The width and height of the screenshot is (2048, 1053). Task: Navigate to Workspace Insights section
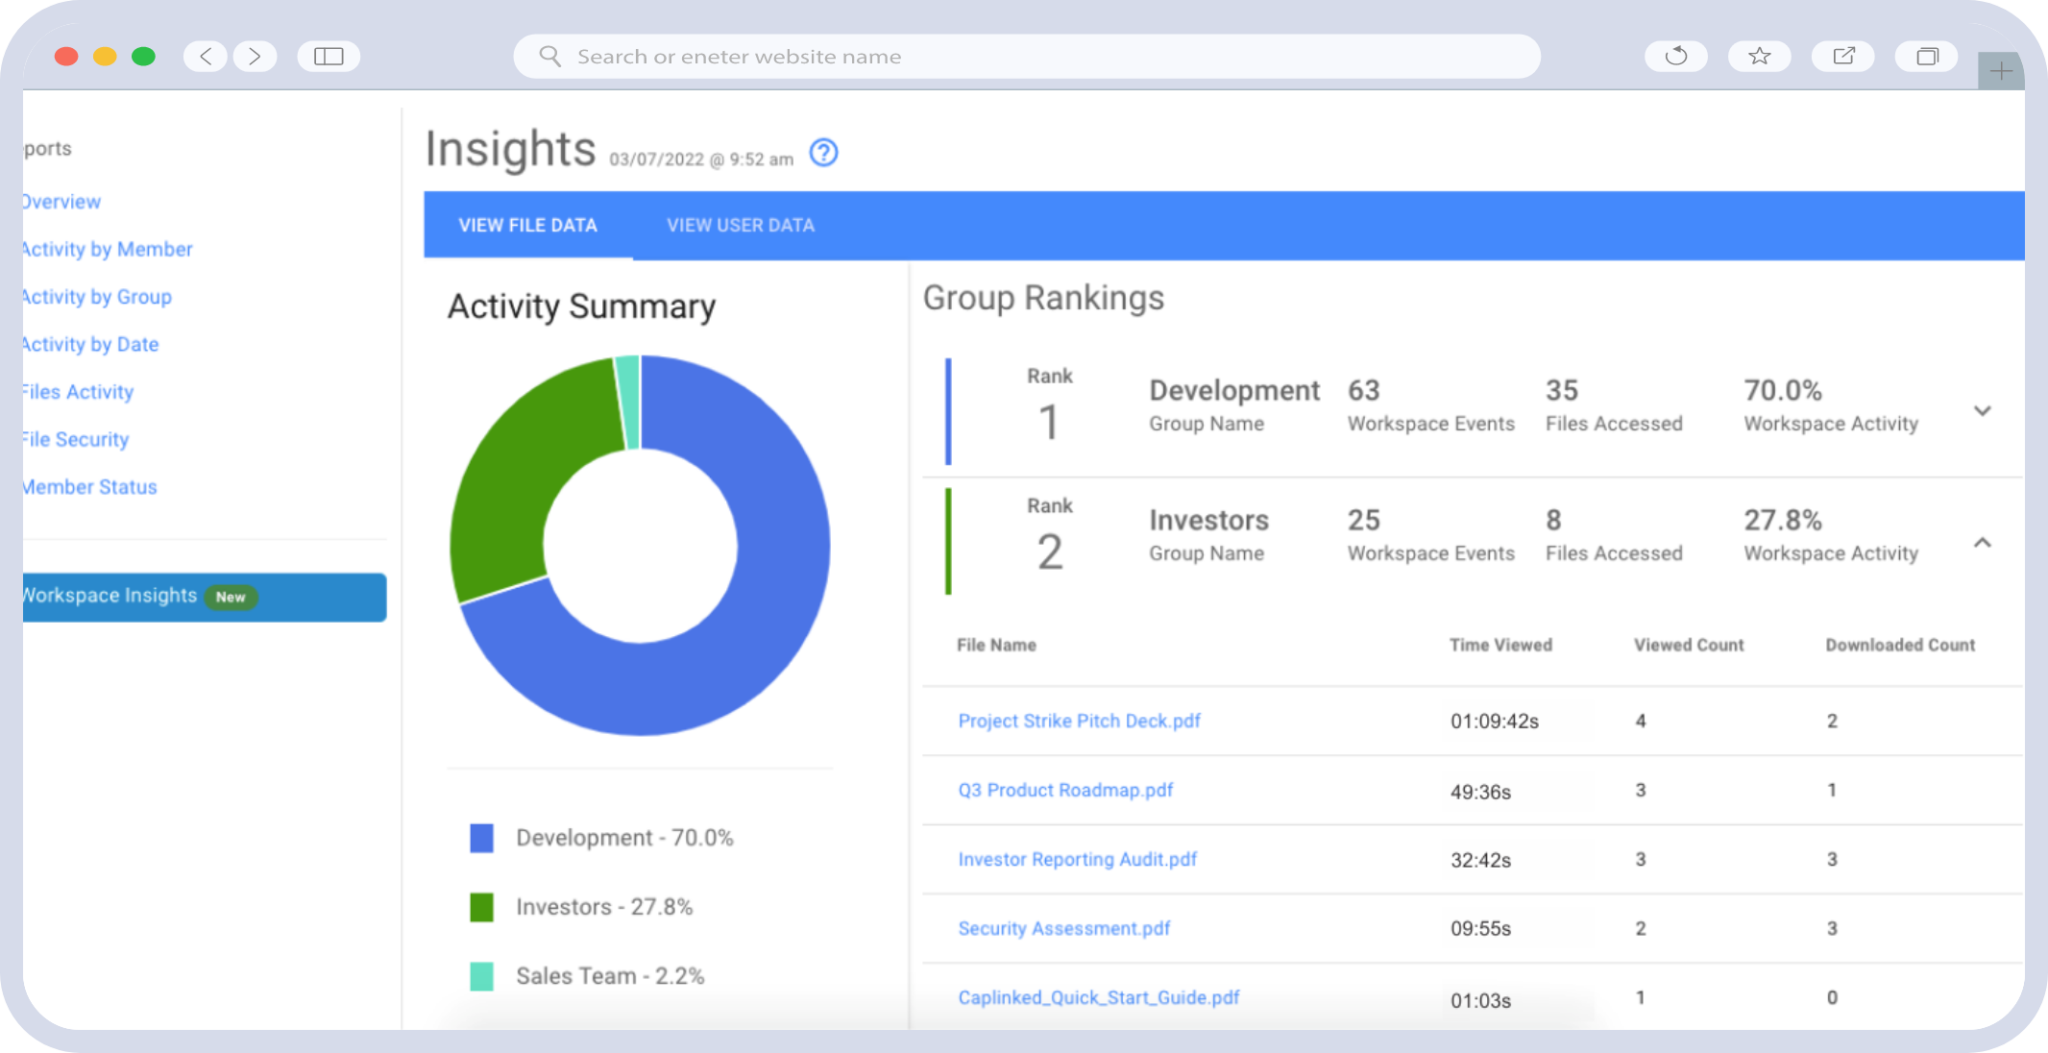[x=108, y=595]
